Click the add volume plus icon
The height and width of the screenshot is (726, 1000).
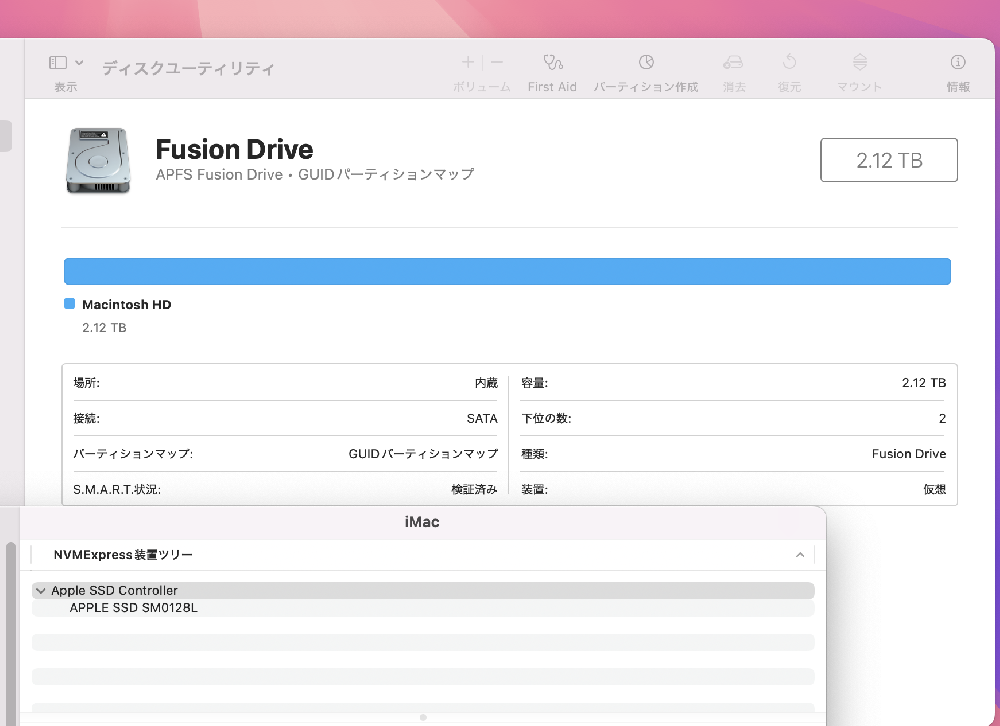(x=468, y=62)
